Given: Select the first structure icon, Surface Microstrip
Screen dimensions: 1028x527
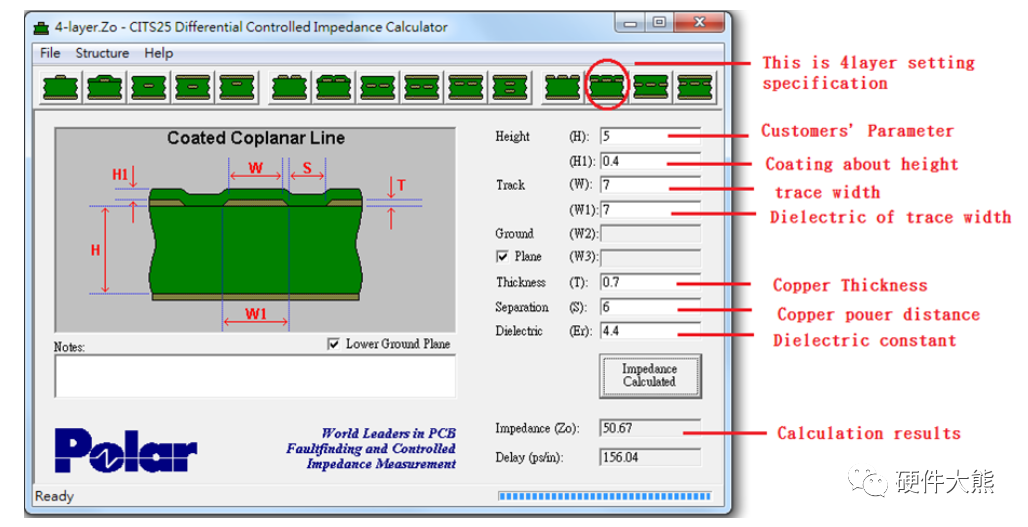Looking at the screenshot, I should click(x=61, y=87).
